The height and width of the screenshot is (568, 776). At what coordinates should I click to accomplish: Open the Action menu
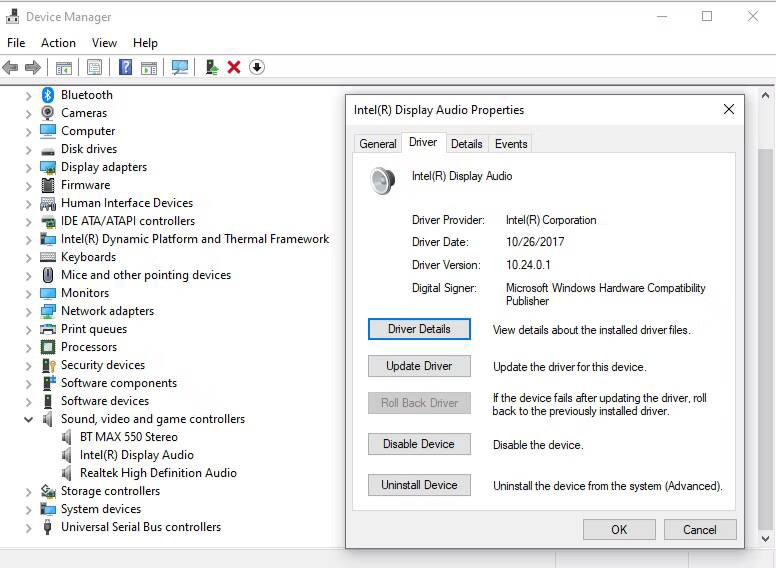58,43
